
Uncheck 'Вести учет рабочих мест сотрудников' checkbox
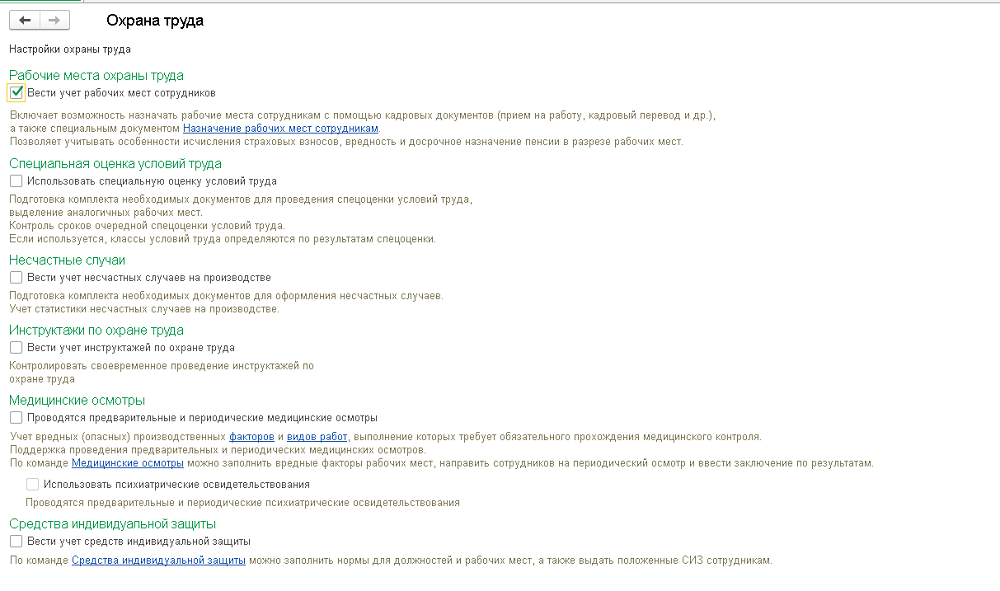click(x=16, y=93)
